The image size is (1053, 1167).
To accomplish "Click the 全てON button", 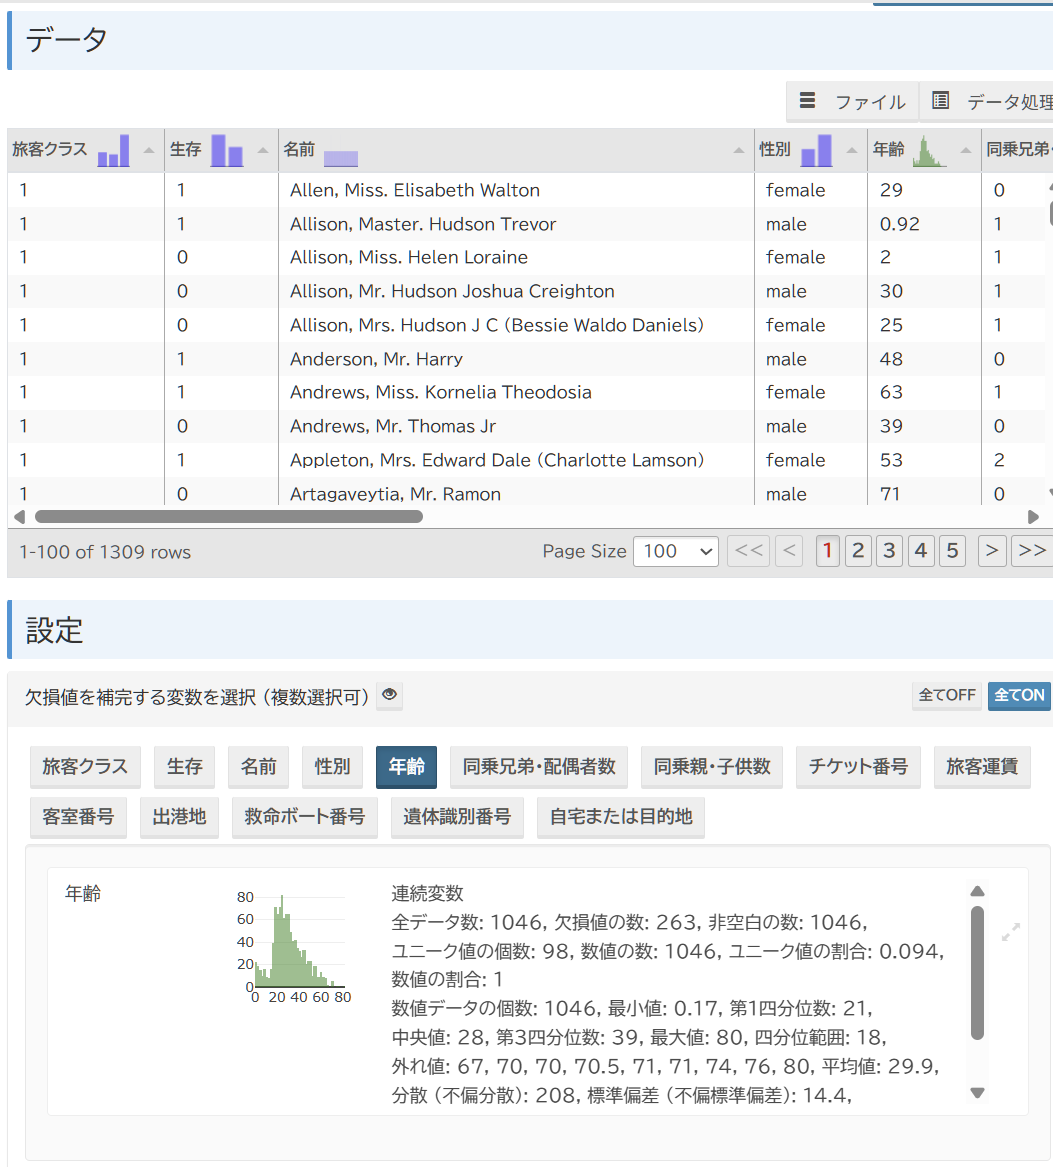I will click(x=1019, y=695).
